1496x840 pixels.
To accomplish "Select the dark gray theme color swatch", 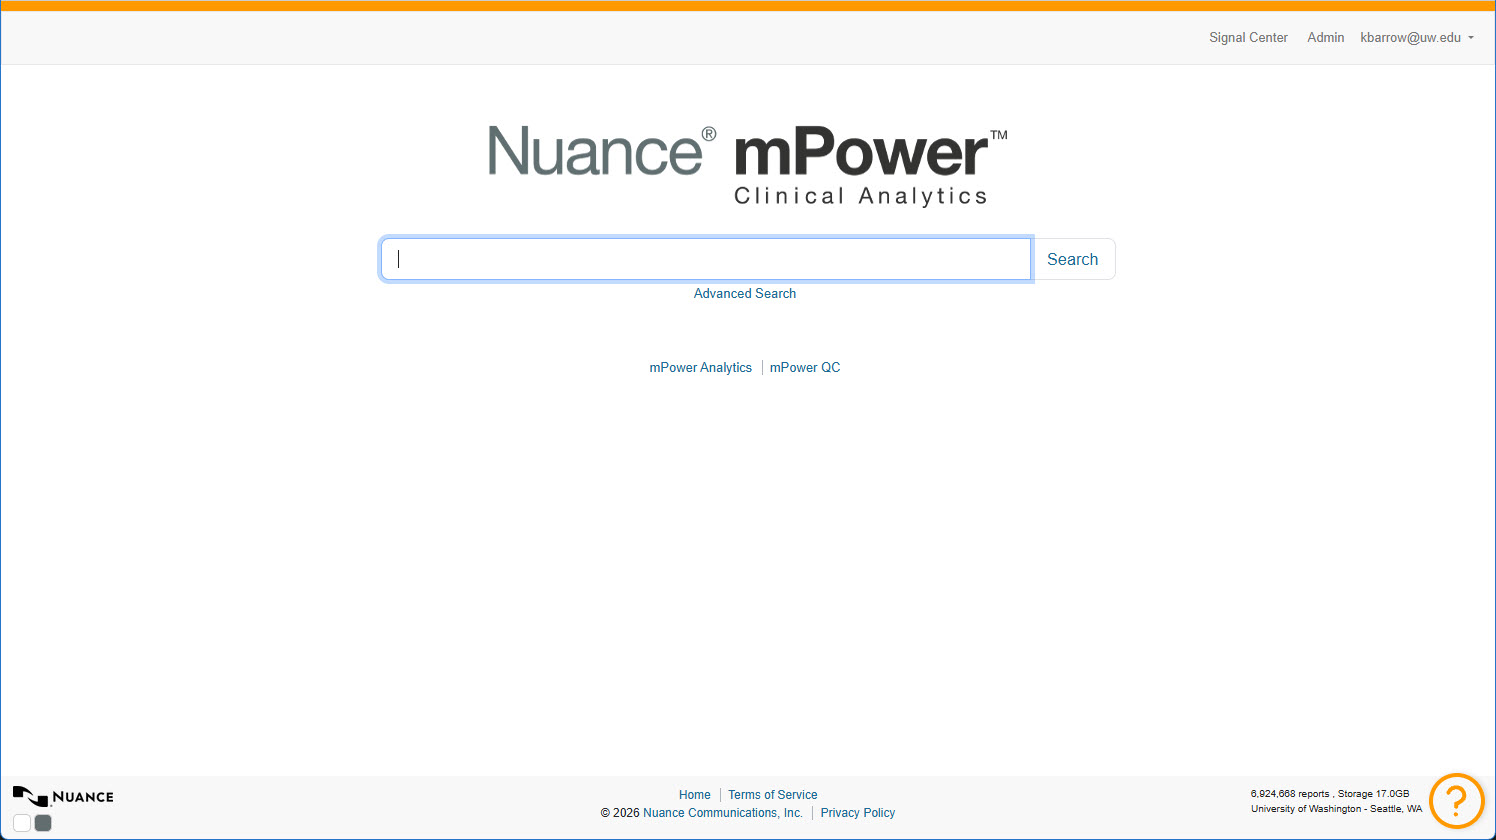I will (x=43, y=823).
